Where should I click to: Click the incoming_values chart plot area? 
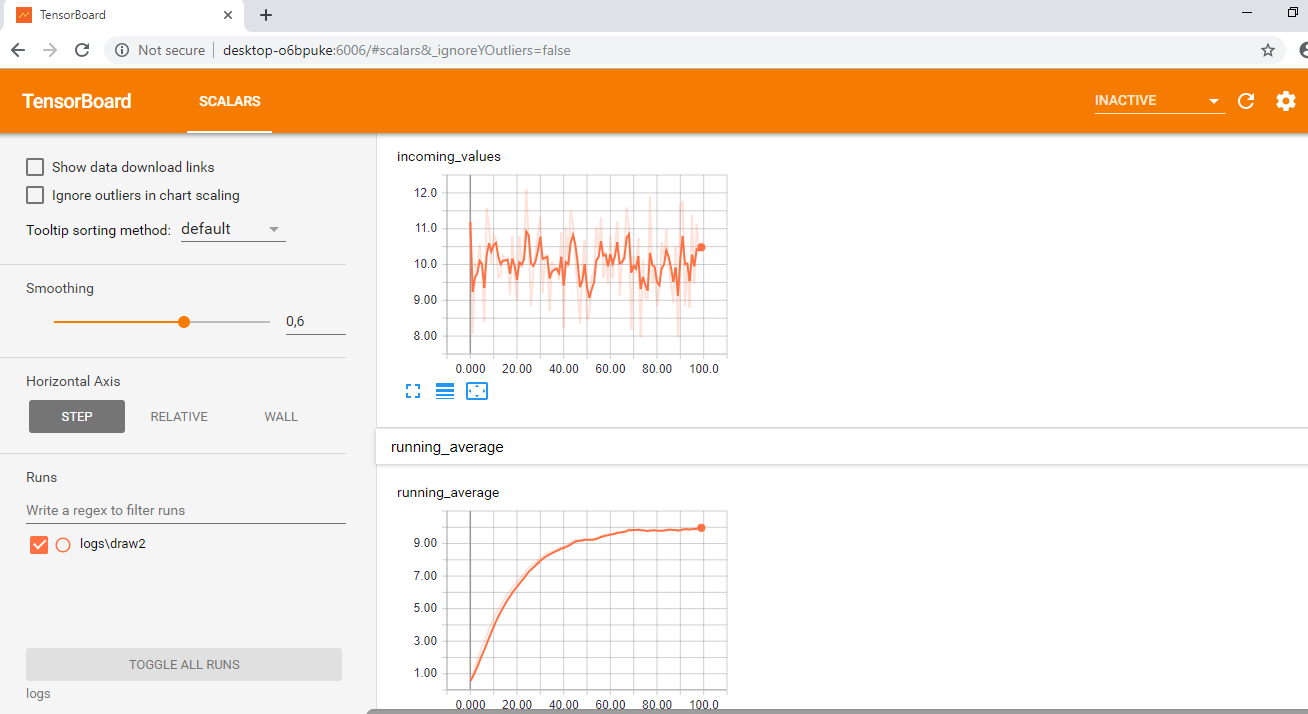585,265
